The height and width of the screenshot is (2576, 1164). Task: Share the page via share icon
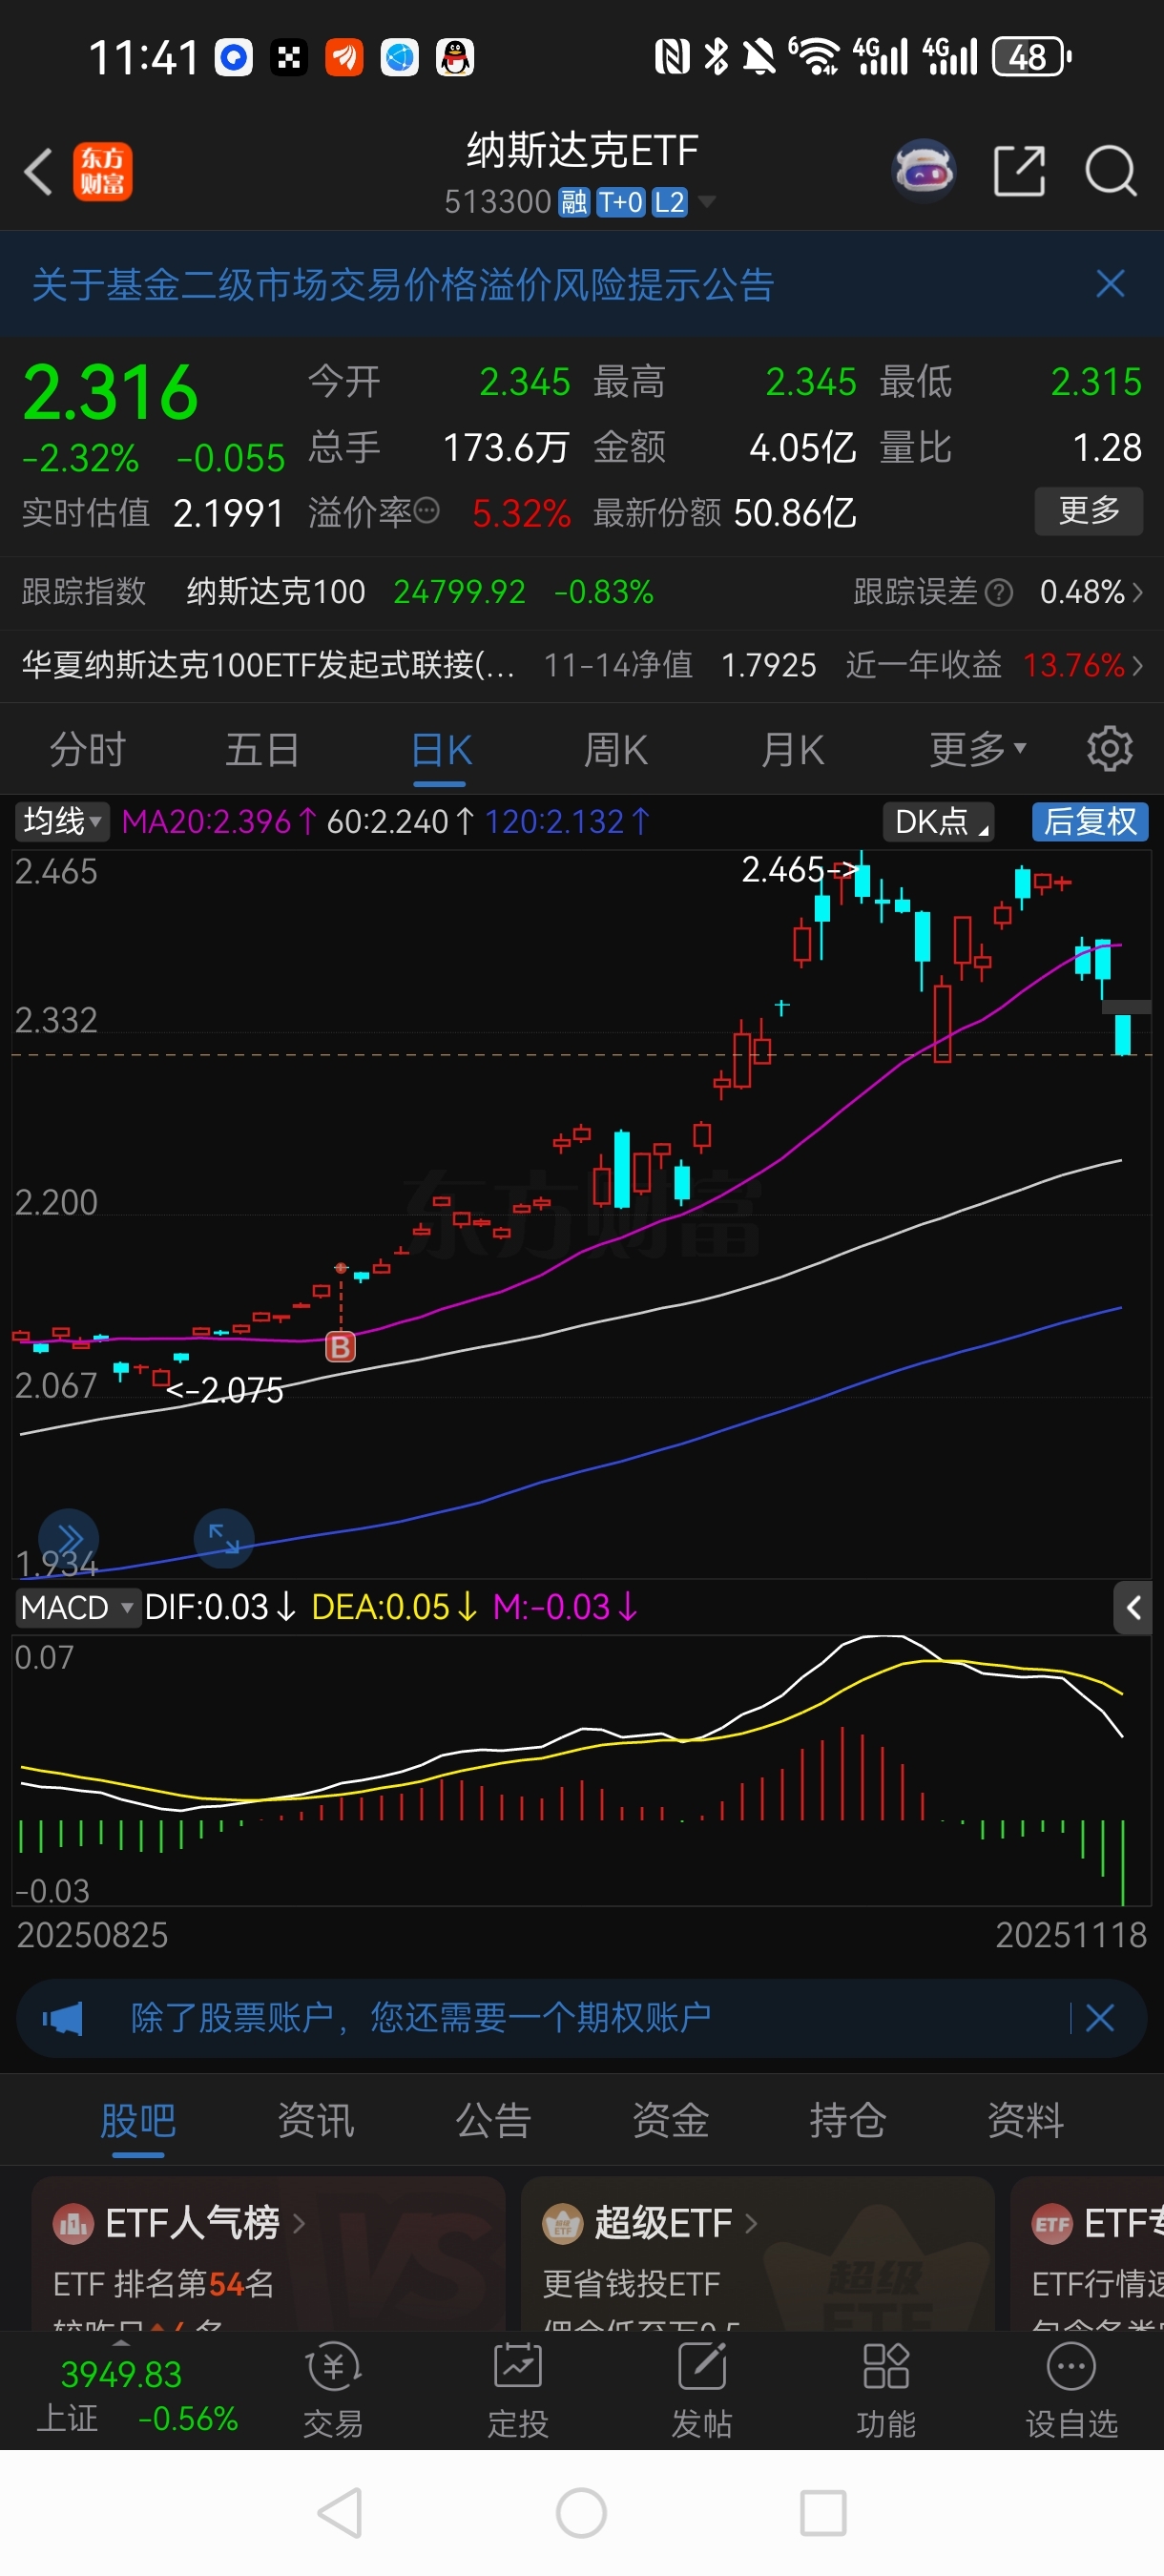(1019, 171)
